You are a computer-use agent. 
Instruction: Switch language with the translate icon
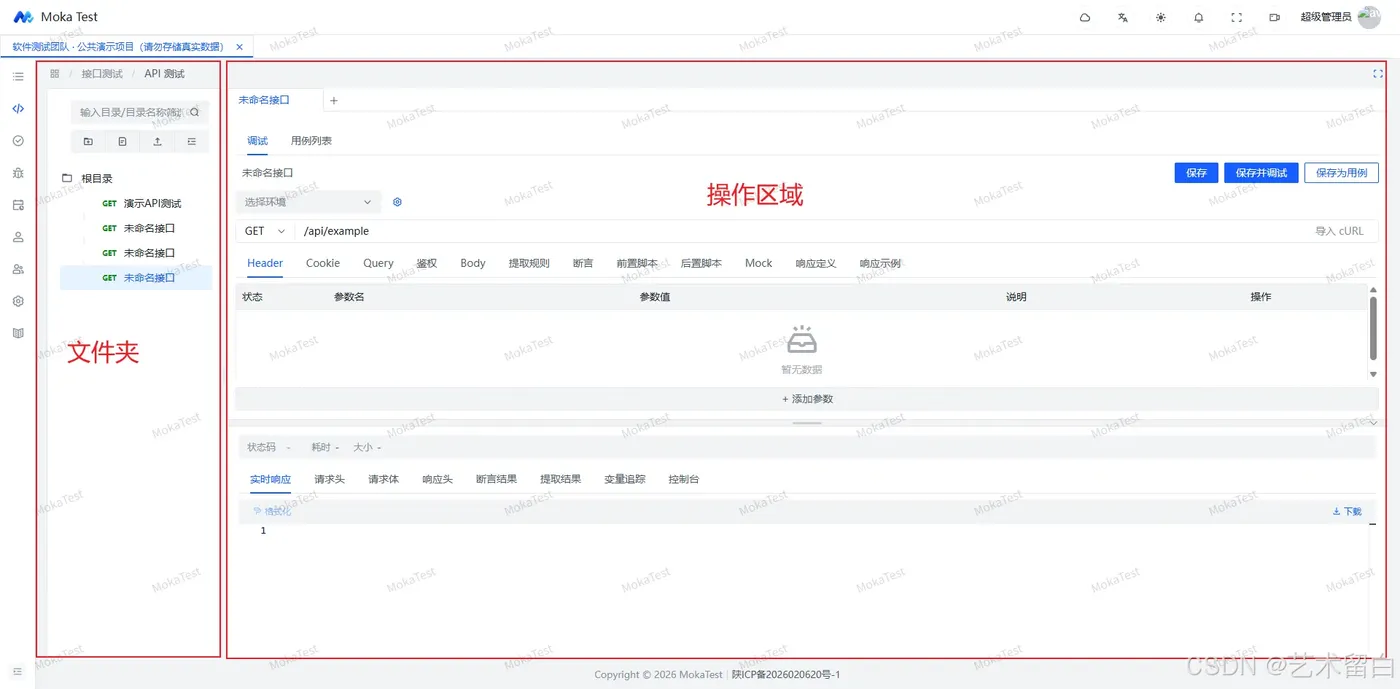(x=1123, y=17)
